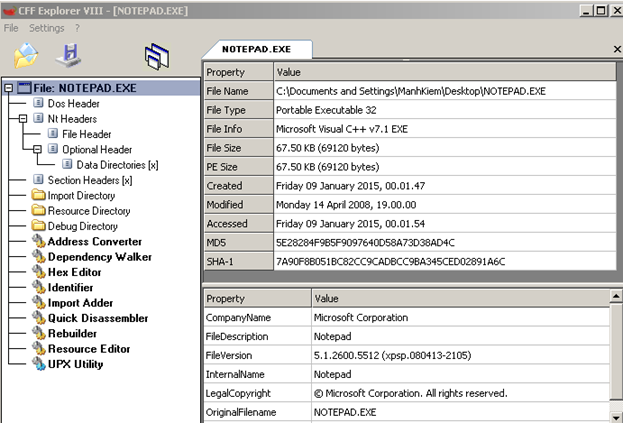Open the Rebuilder tool
The width and height of the screenshot is (623, 423).
pyautogui.click(x=72, y=334)
